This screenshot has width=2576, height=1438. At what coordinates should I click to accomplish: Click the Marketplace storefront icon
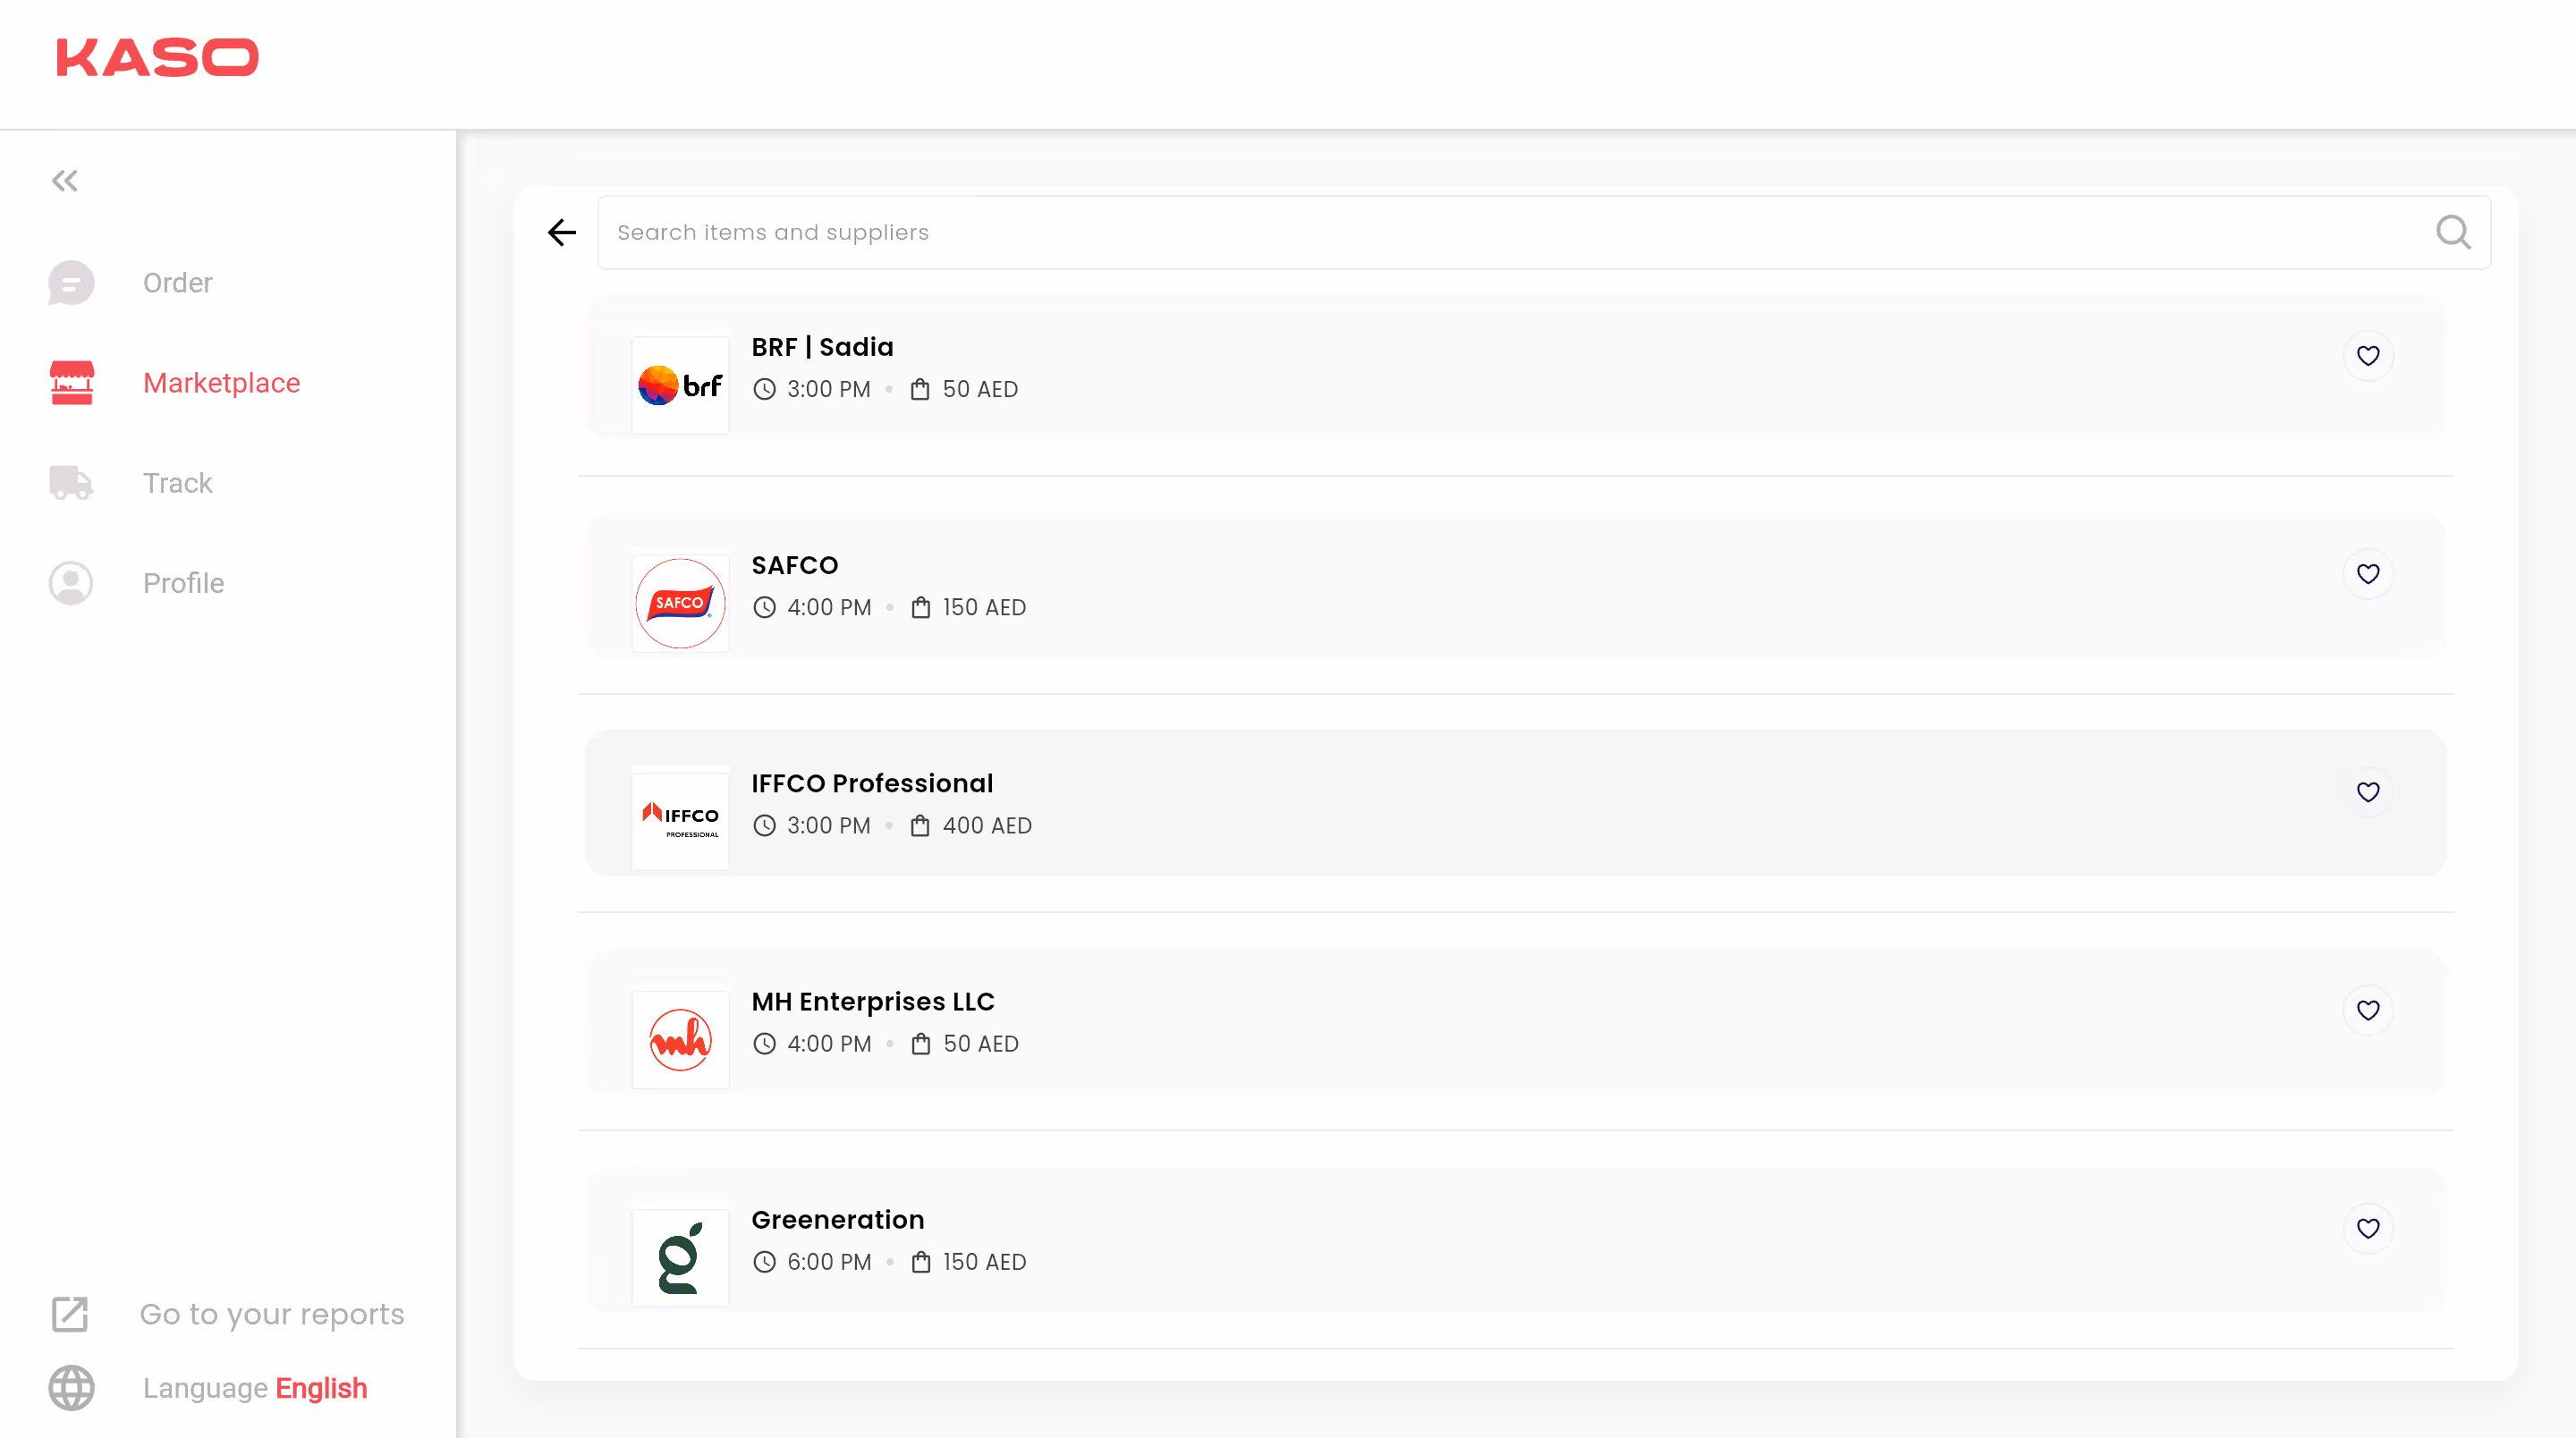(71, 383)
